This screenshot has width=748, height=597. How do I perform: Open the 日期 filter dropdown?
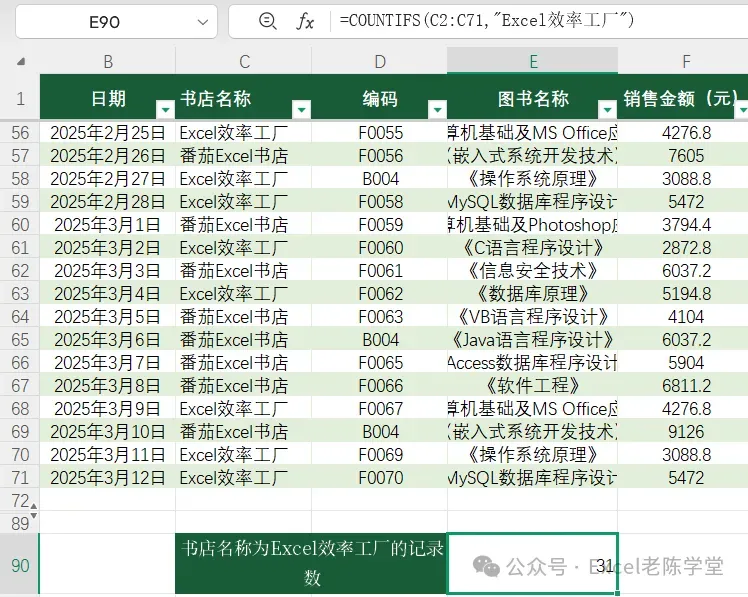click(166, 110)
